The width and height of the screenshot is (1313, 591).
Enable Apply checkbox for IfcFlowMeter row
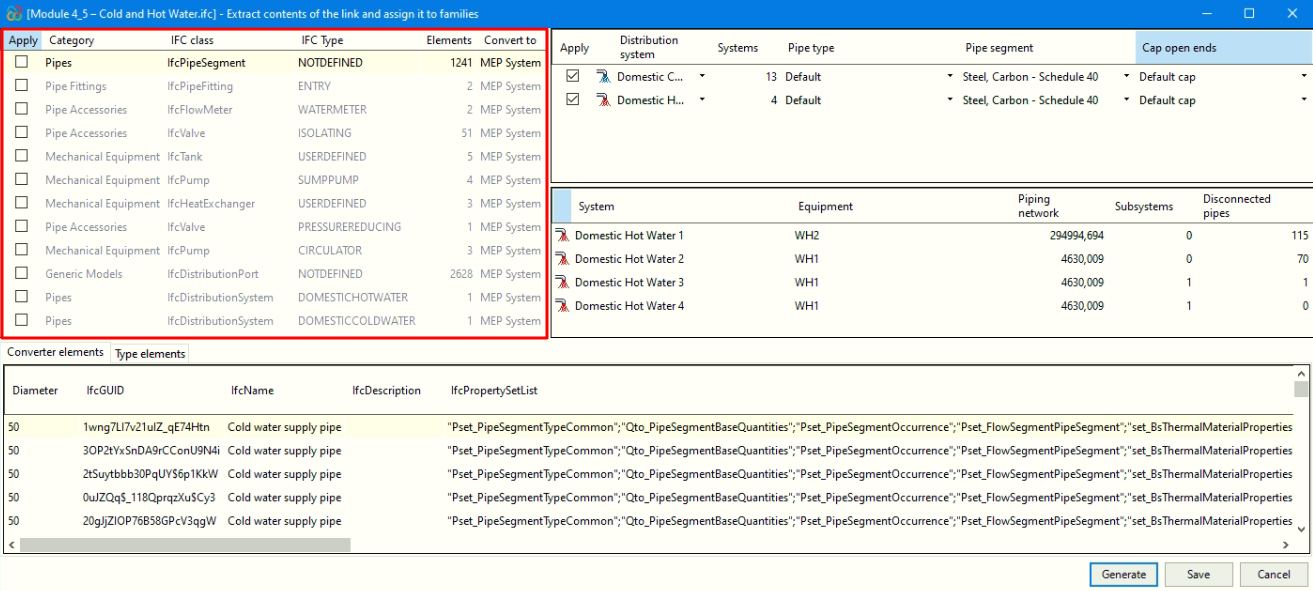tap(22, 109)
